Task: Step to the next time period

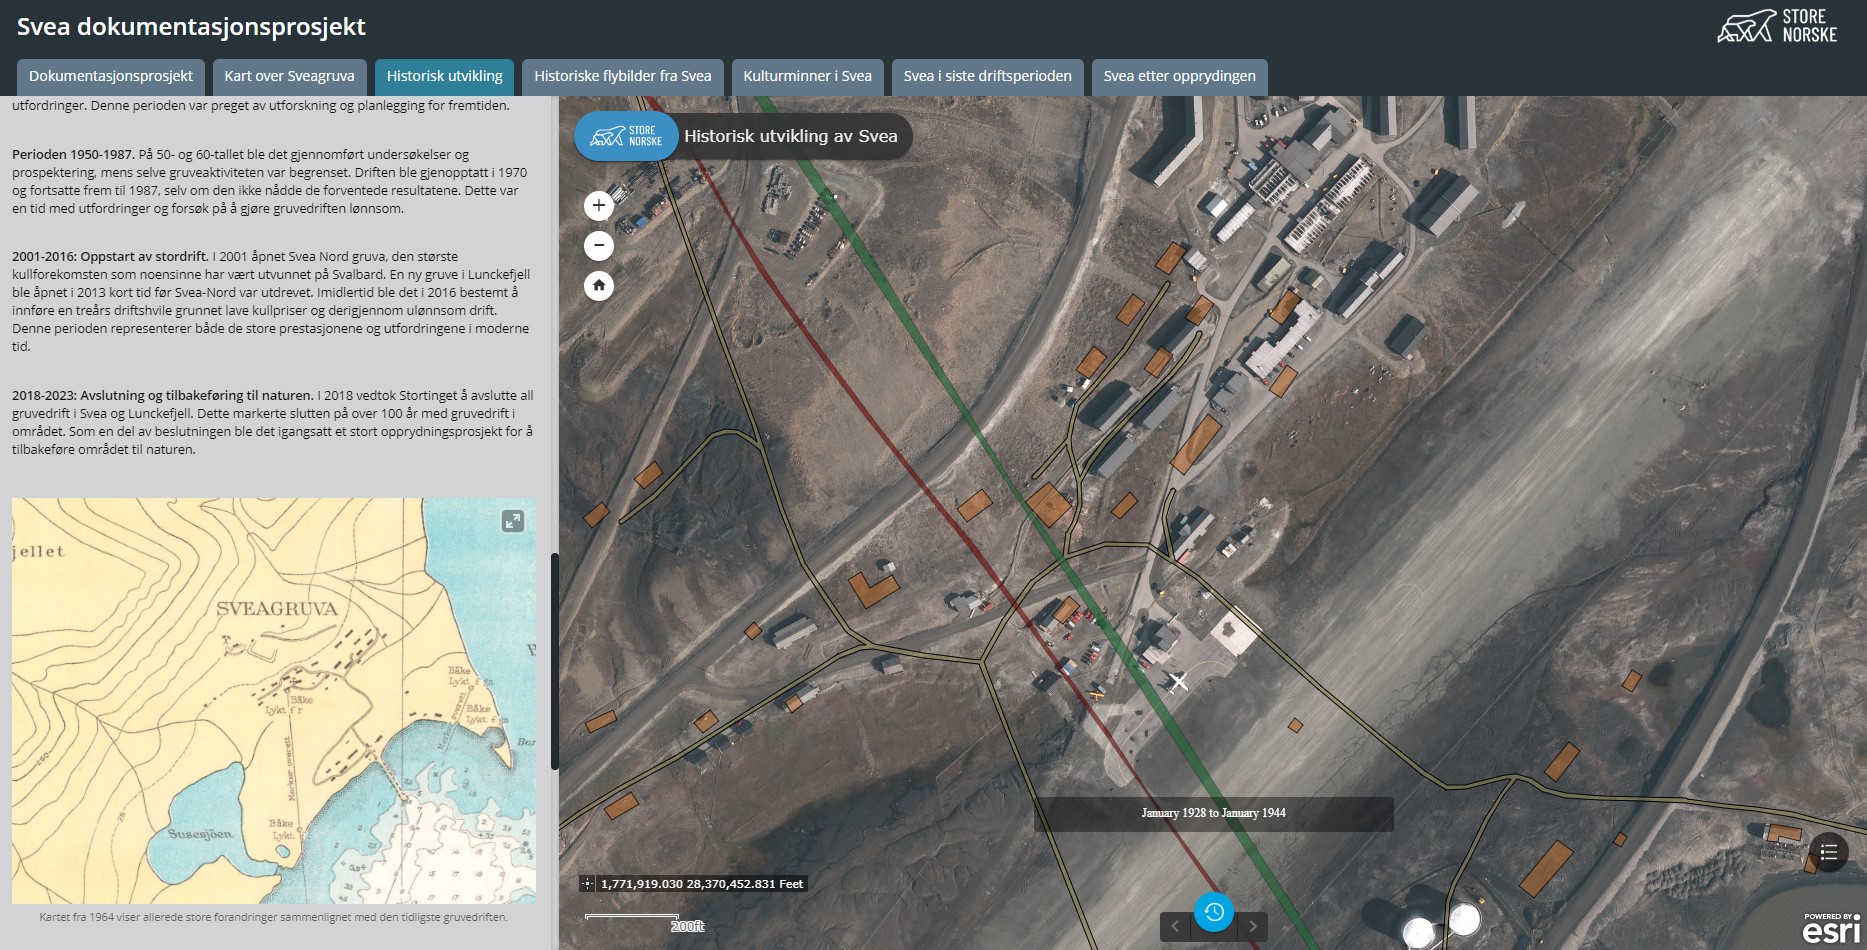Action: coord(1252,926)
